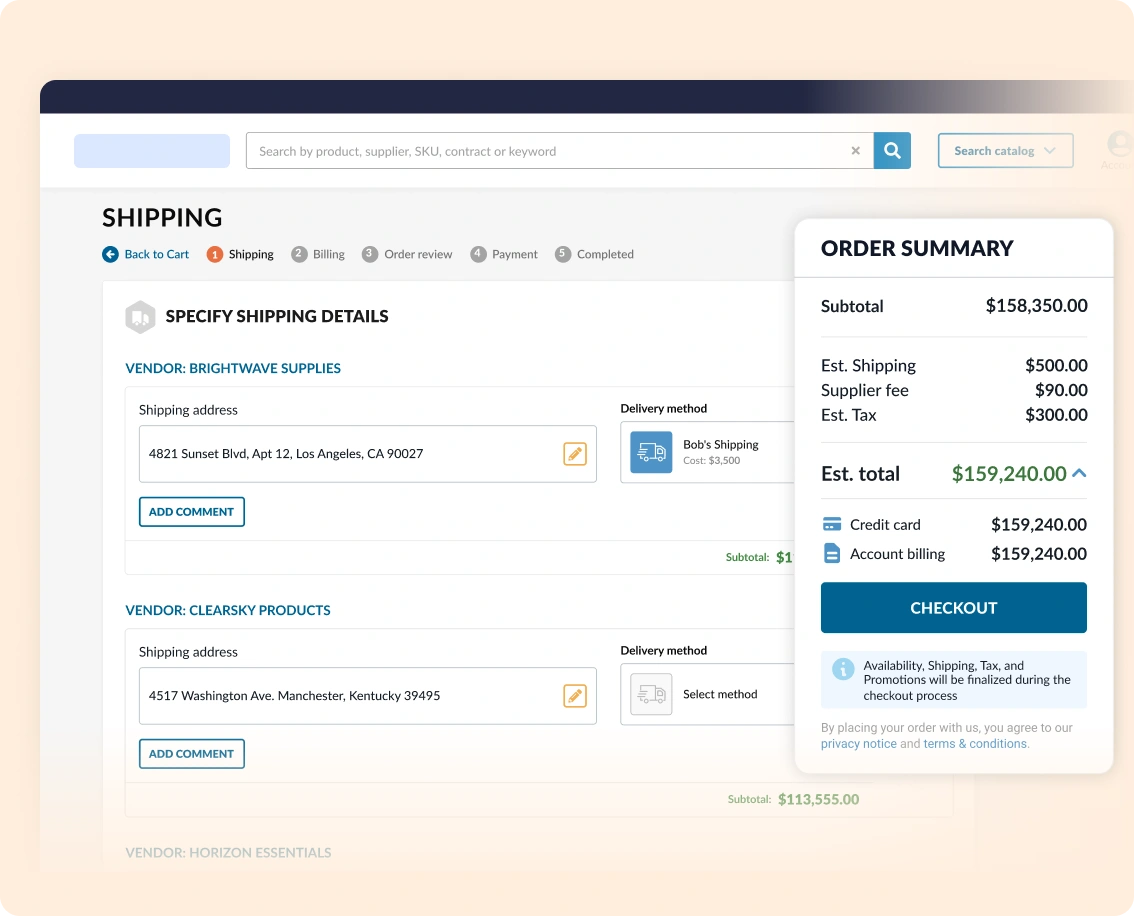Image resolution: width=1134 pixels, height=916 pixels.
Task: Click the Credit card payment row label
Action: point(885,524)
